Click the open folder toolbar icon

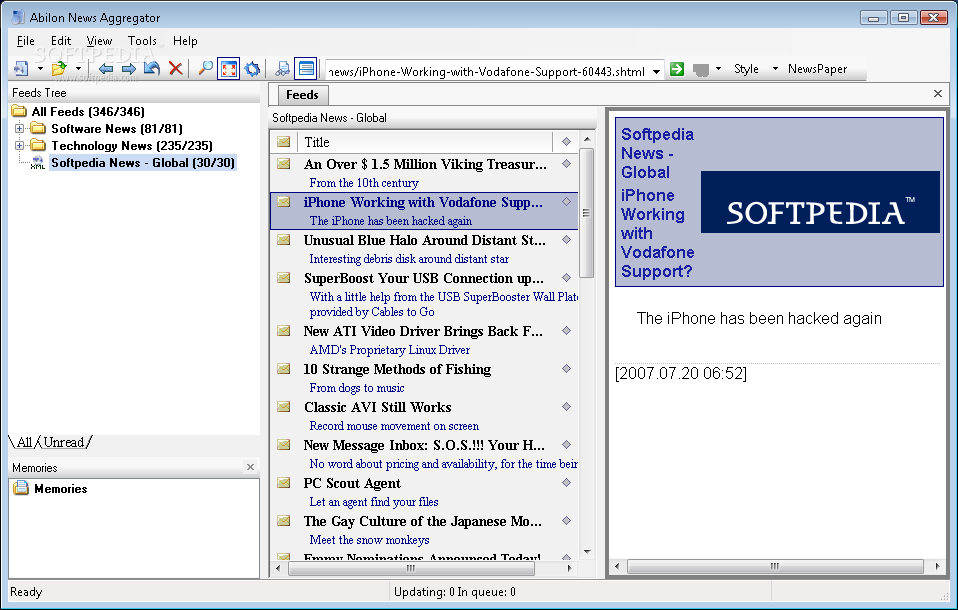click(59, 68)
